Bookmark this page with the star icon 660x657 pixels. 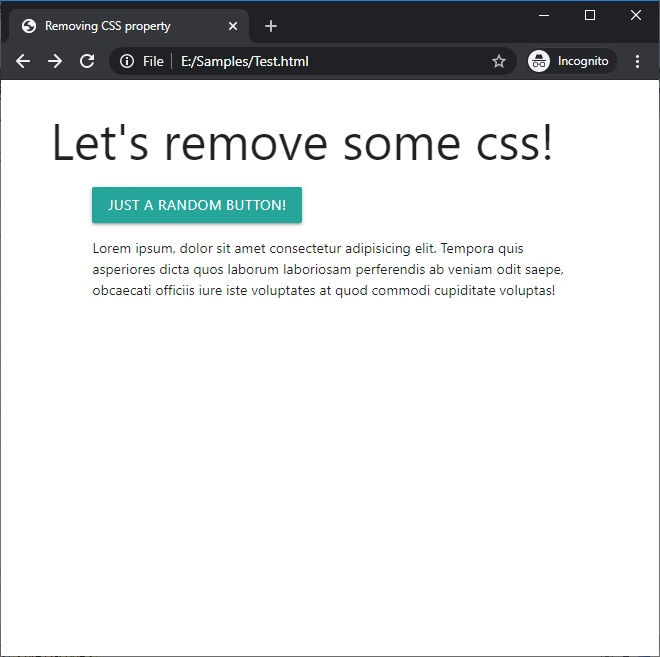[499, 61]
